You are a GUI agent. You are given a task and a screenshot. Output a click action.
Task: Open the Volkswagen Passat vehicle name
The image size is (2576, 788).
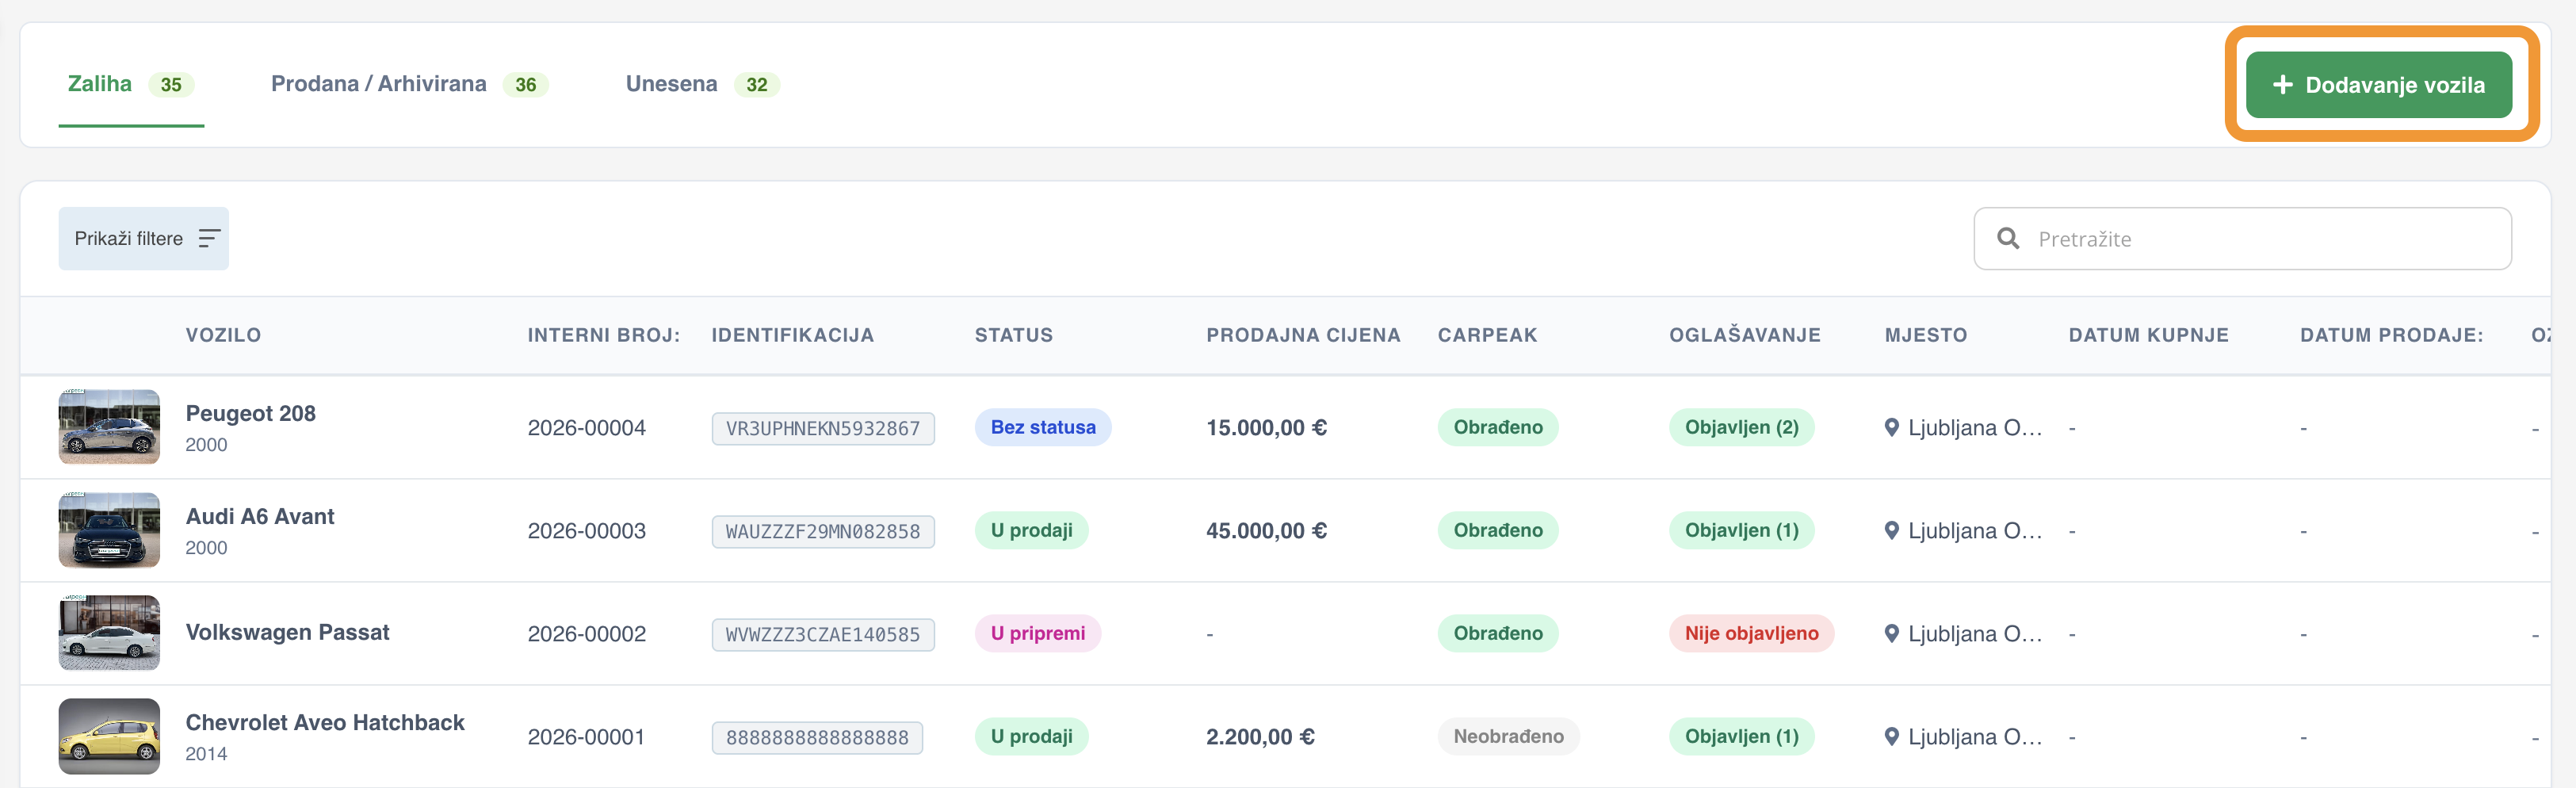coord(287,633)
